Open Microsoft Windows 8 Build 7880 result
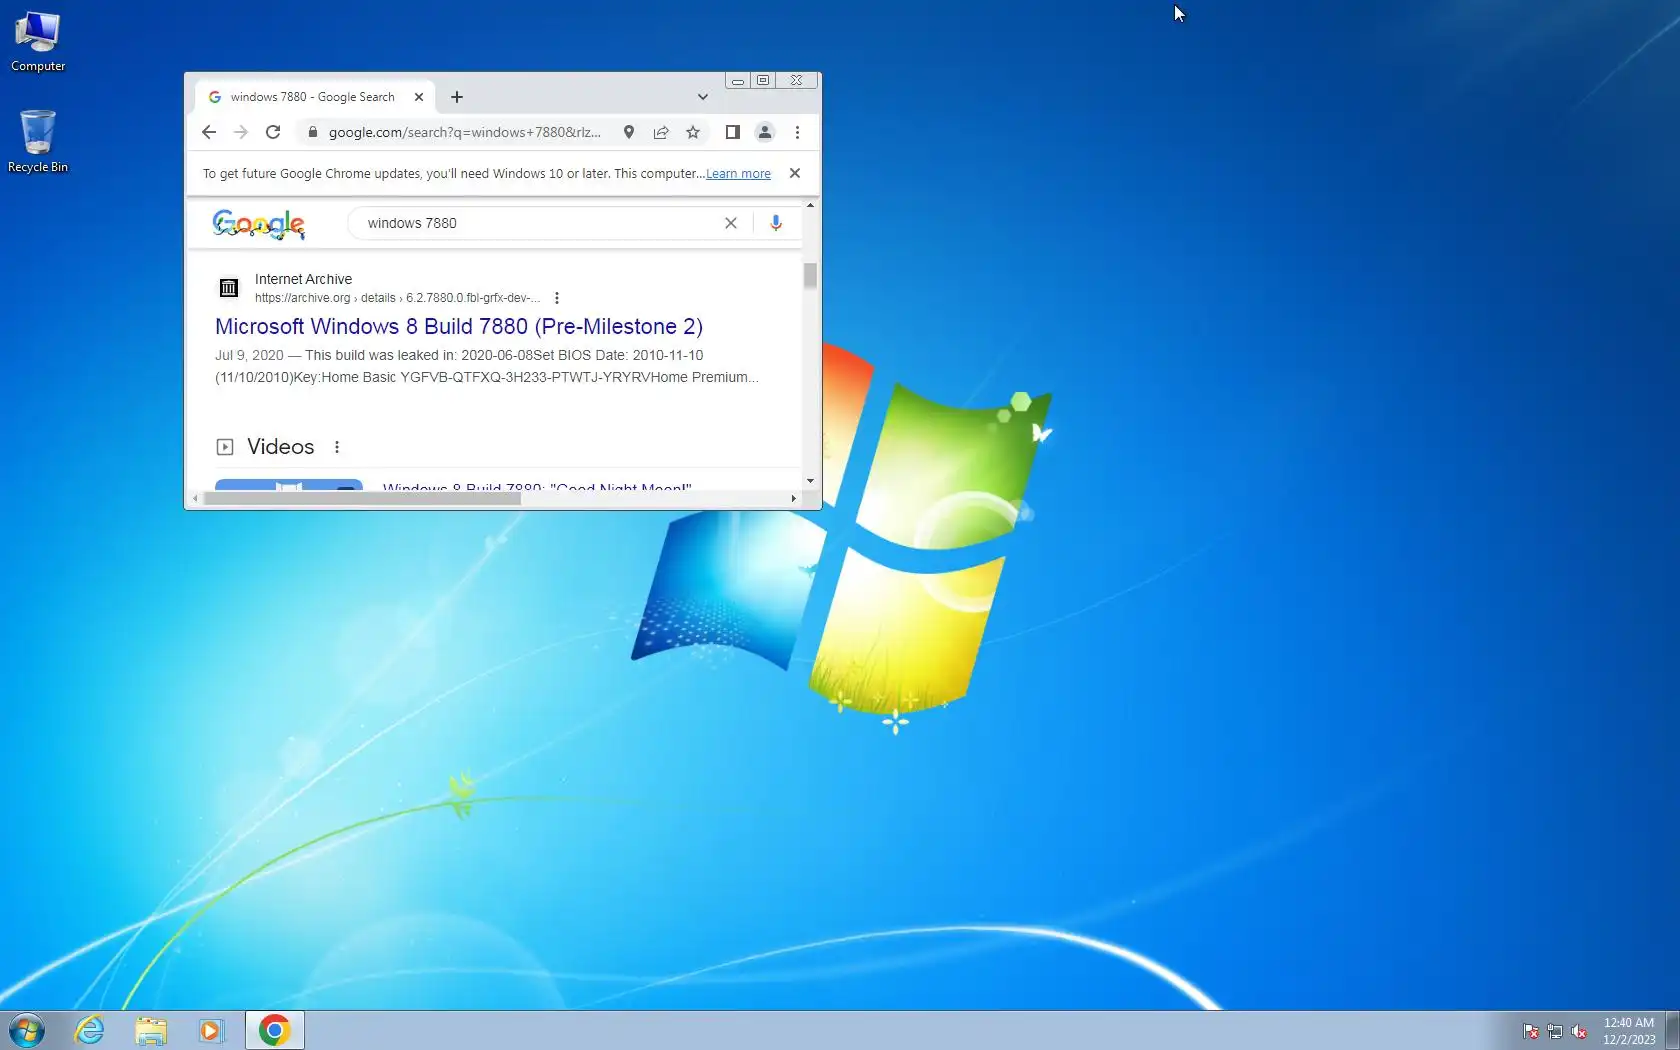The height and width of the screenshot is (1050, 1680). pos(459,327)
